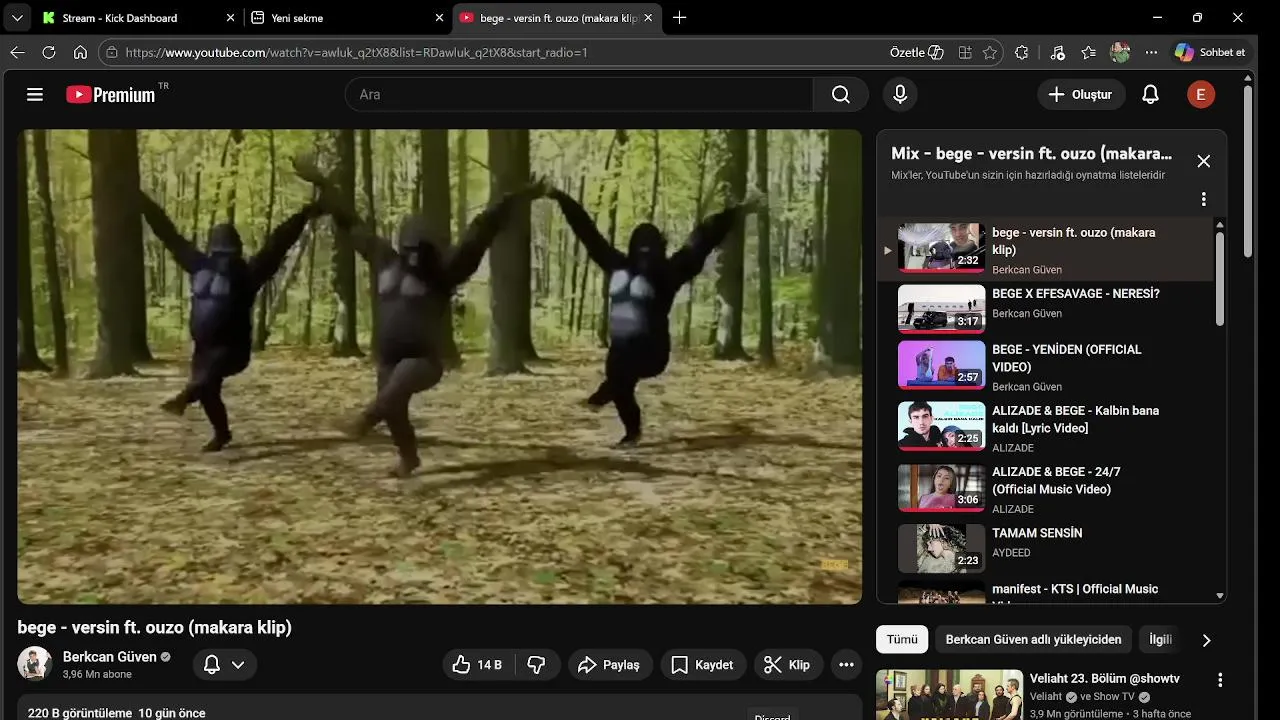Open account avatar E menu
The height and width of the screenshot is (720, 1280).
[x=1201, y=94]
